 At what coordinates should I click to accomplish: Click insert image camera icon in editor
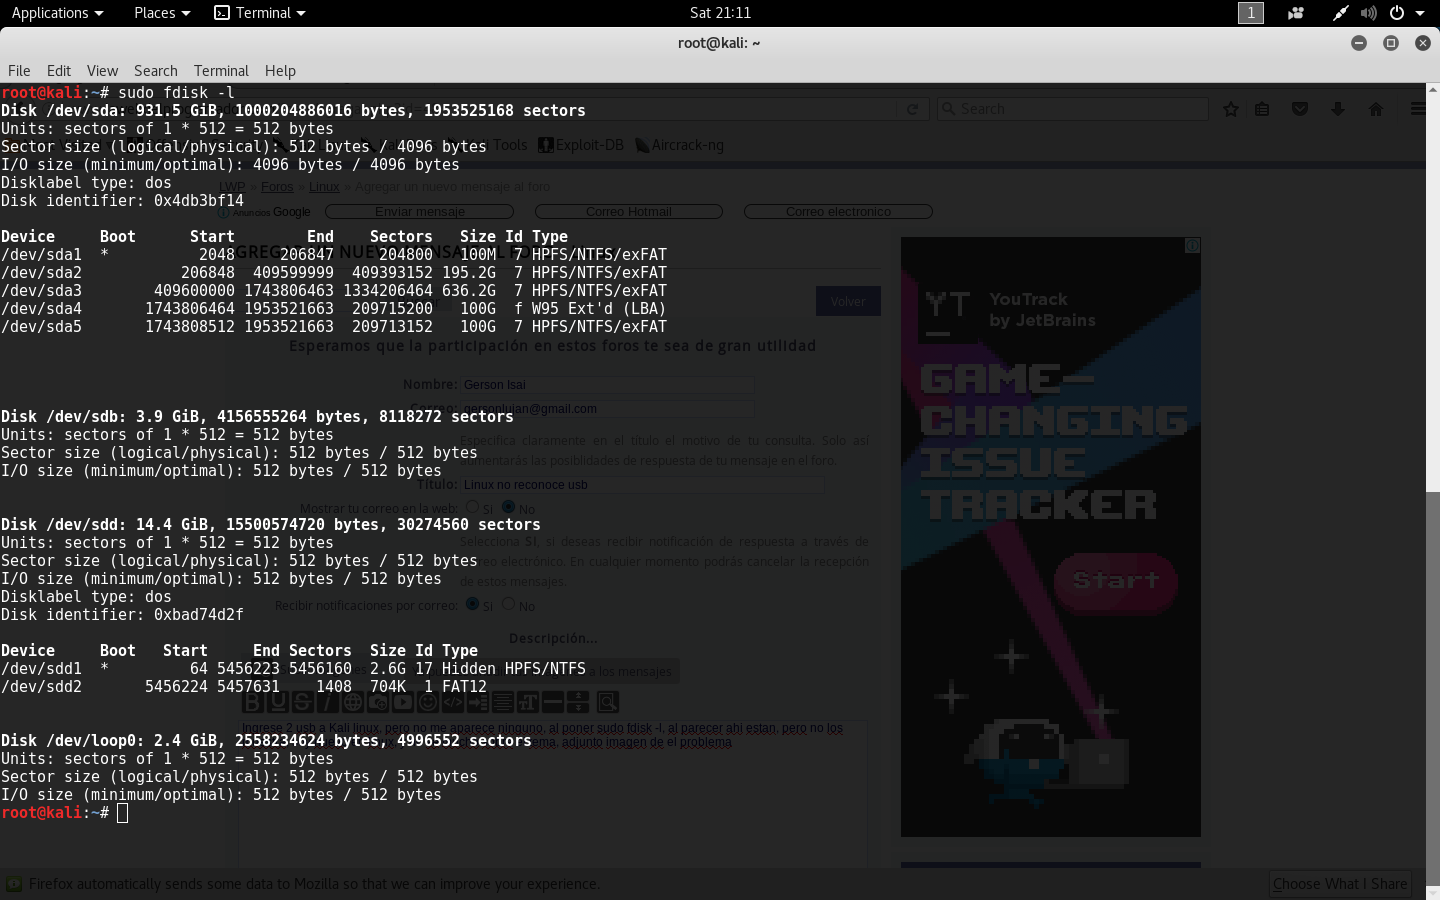coord(378,702)
